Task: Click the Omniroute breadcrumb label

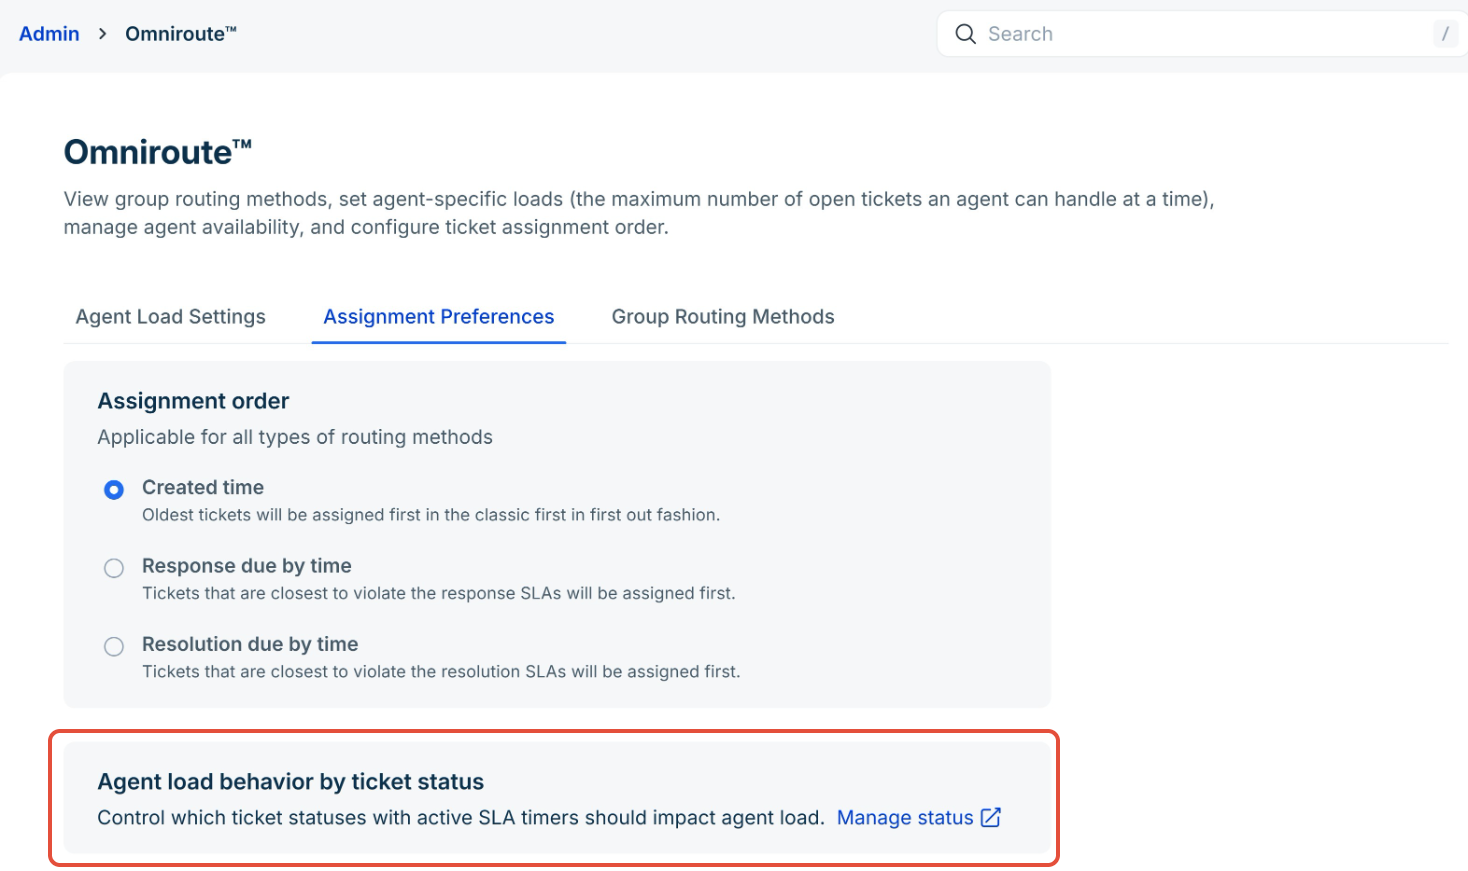Action: pos(181,34)
